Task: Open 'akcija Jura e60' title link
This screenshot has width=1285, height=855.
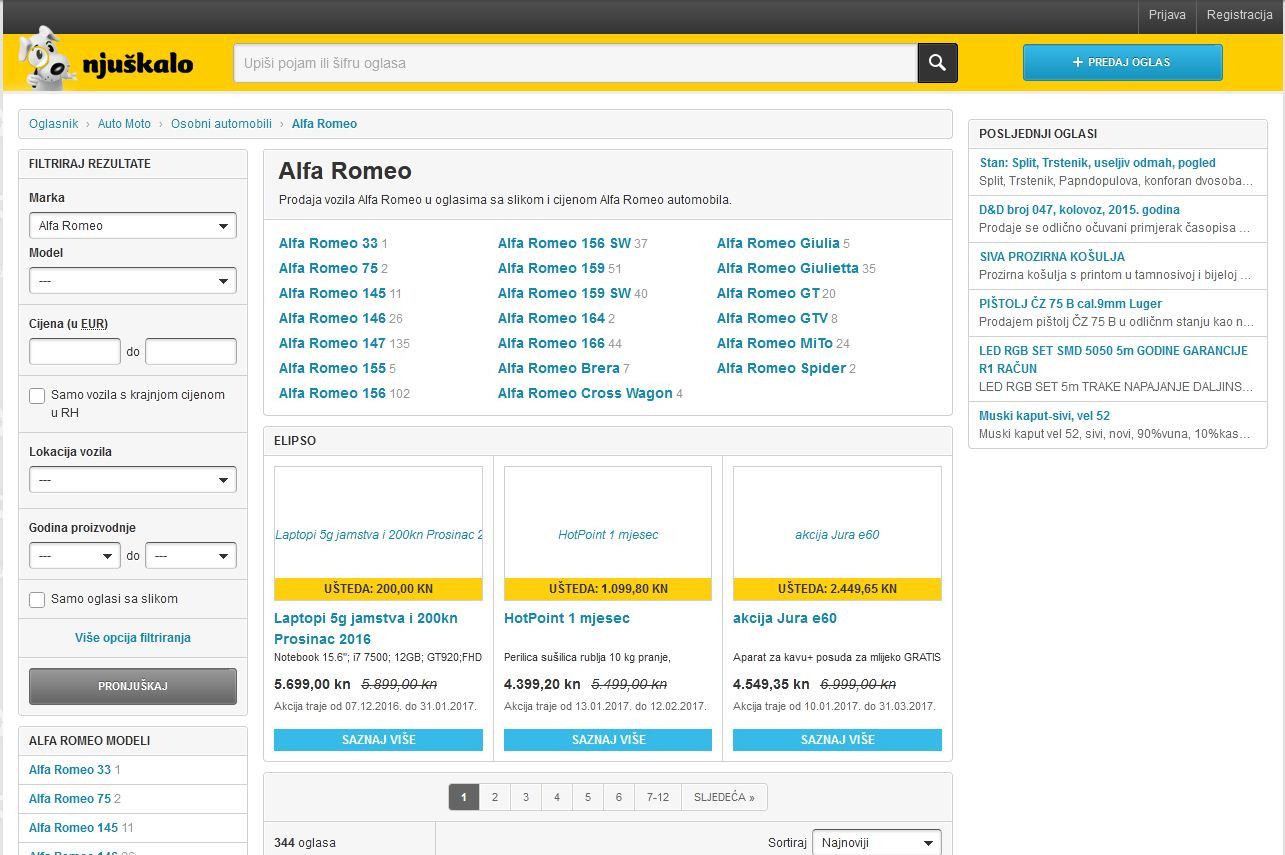Action: pos(785,619)
